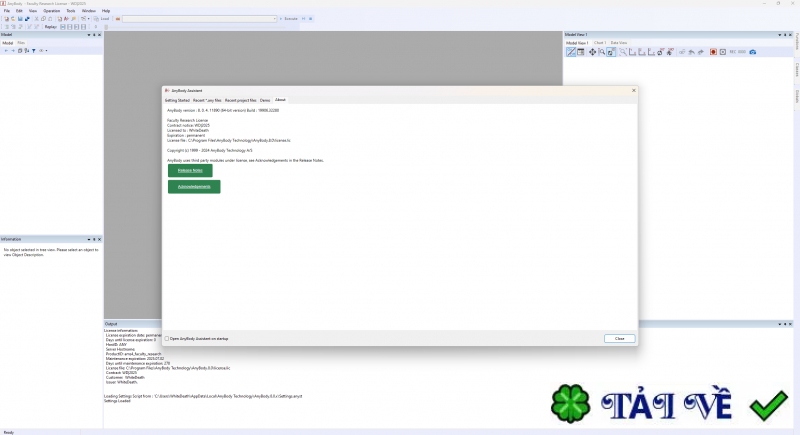This screenshot has width=800, height=435.
Task: Click the zoom-to-fit dashed magnifier icon
Action: click(623, 52)
